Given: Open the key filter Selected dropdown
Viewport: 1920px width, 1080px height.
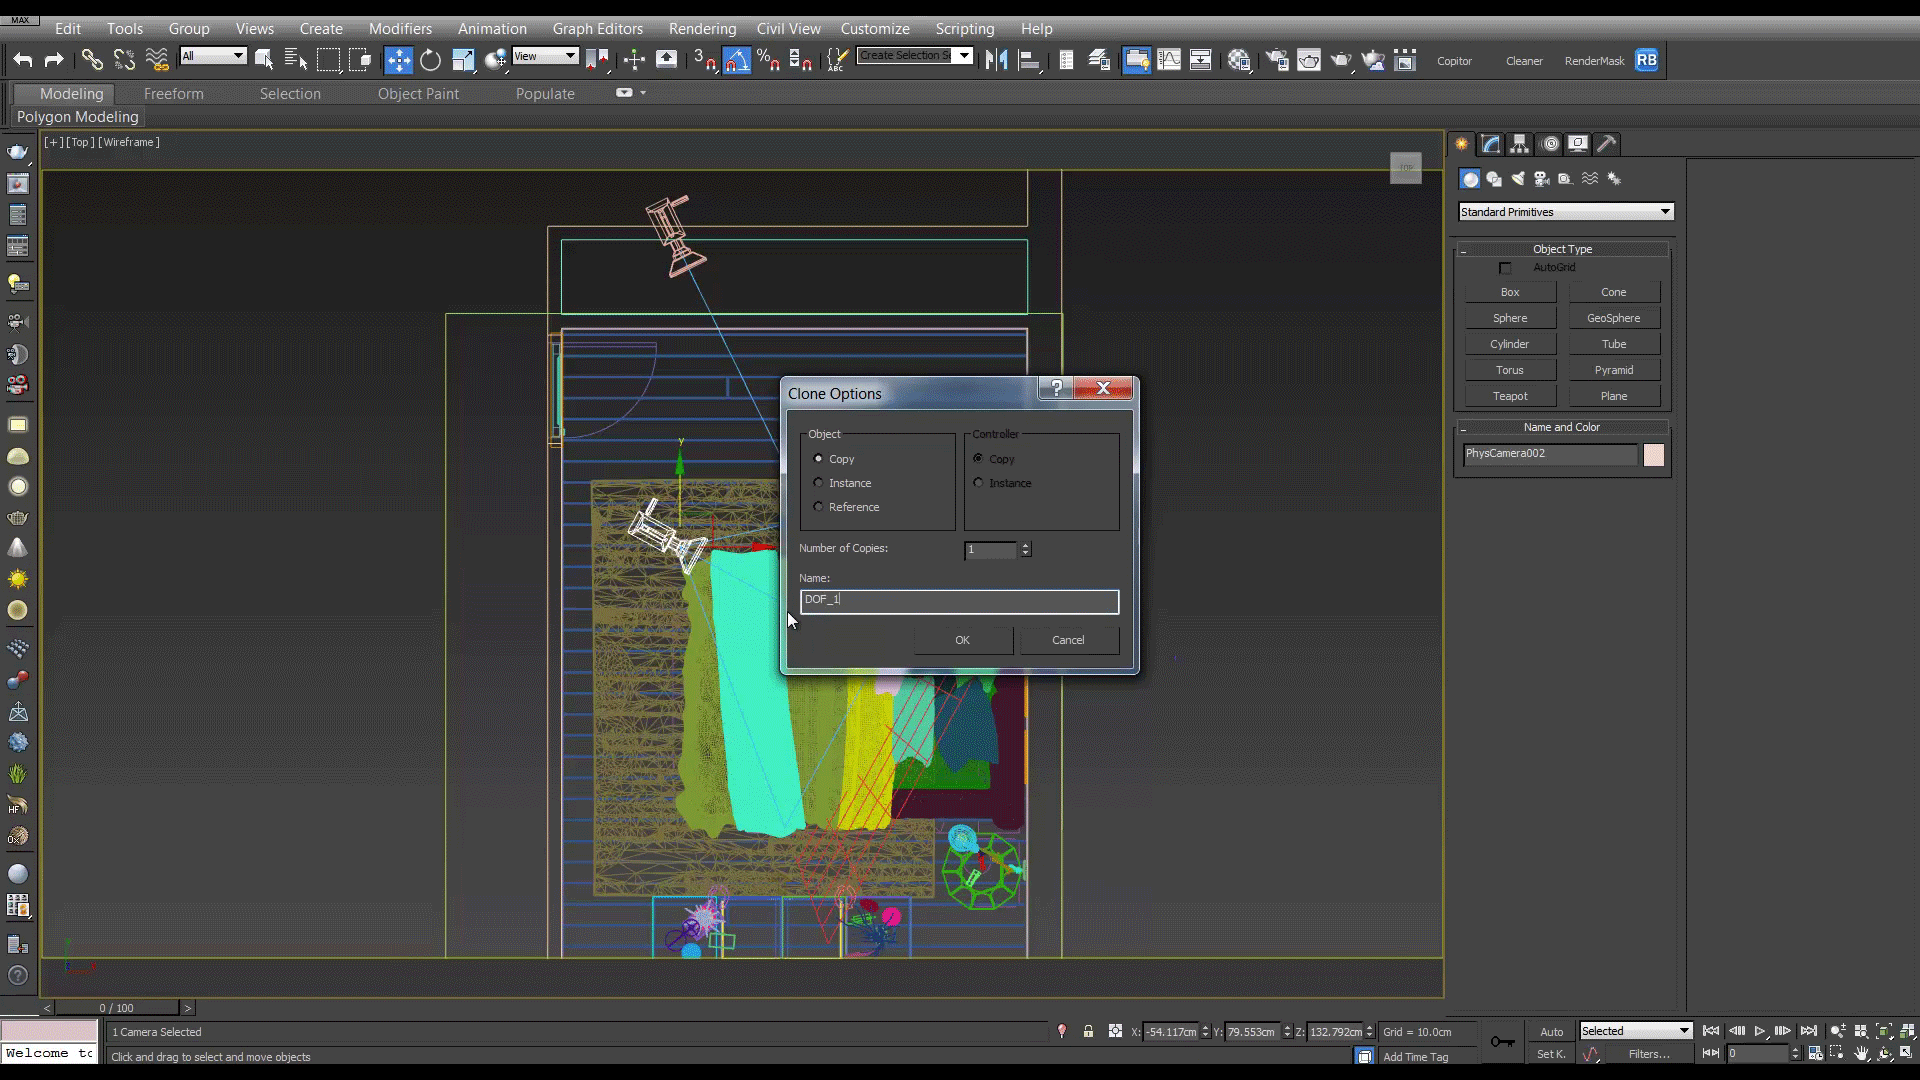Looking at the screenshot, I should (x=1635, y=1031).
